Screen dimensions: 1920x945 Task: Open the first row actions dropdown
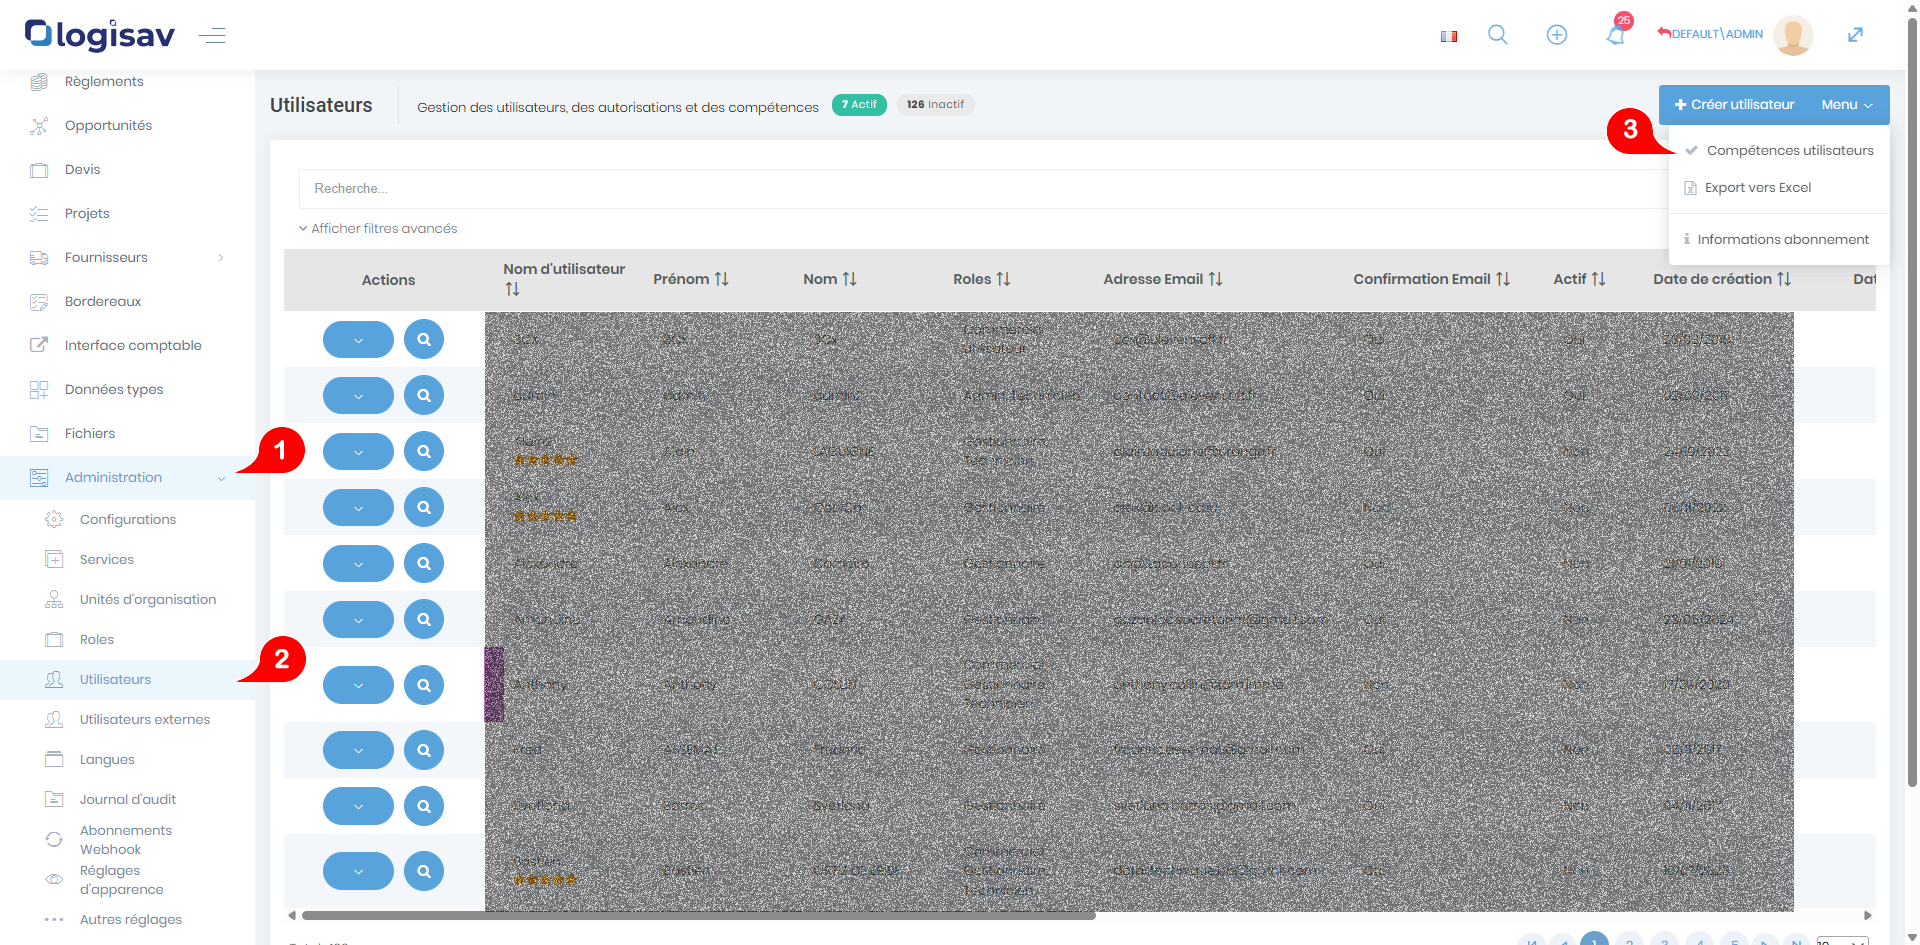pyautogui.click(x=358, y=340)
